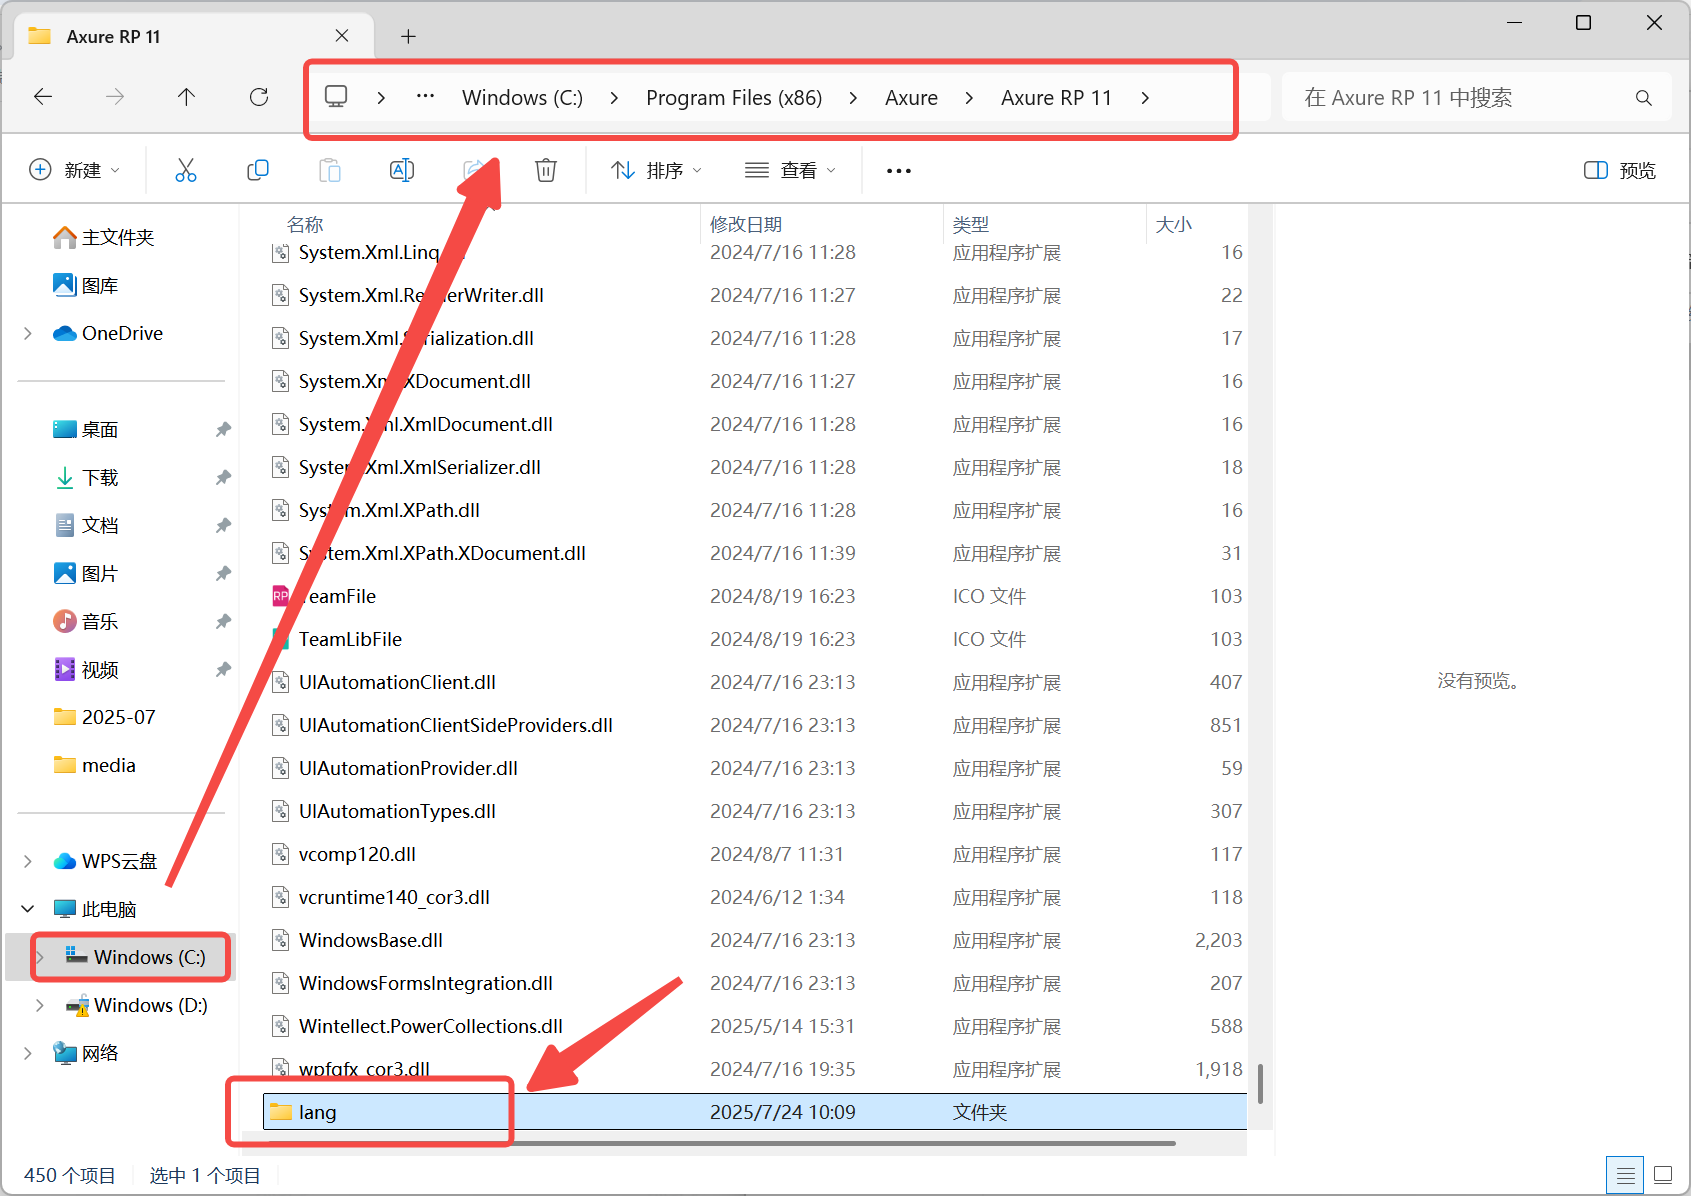Image resolution: width=1691 pixels, height=1196 pixels.
Task: Open the more options ellipsis in toolbar
Action: [x=899, y=171]
